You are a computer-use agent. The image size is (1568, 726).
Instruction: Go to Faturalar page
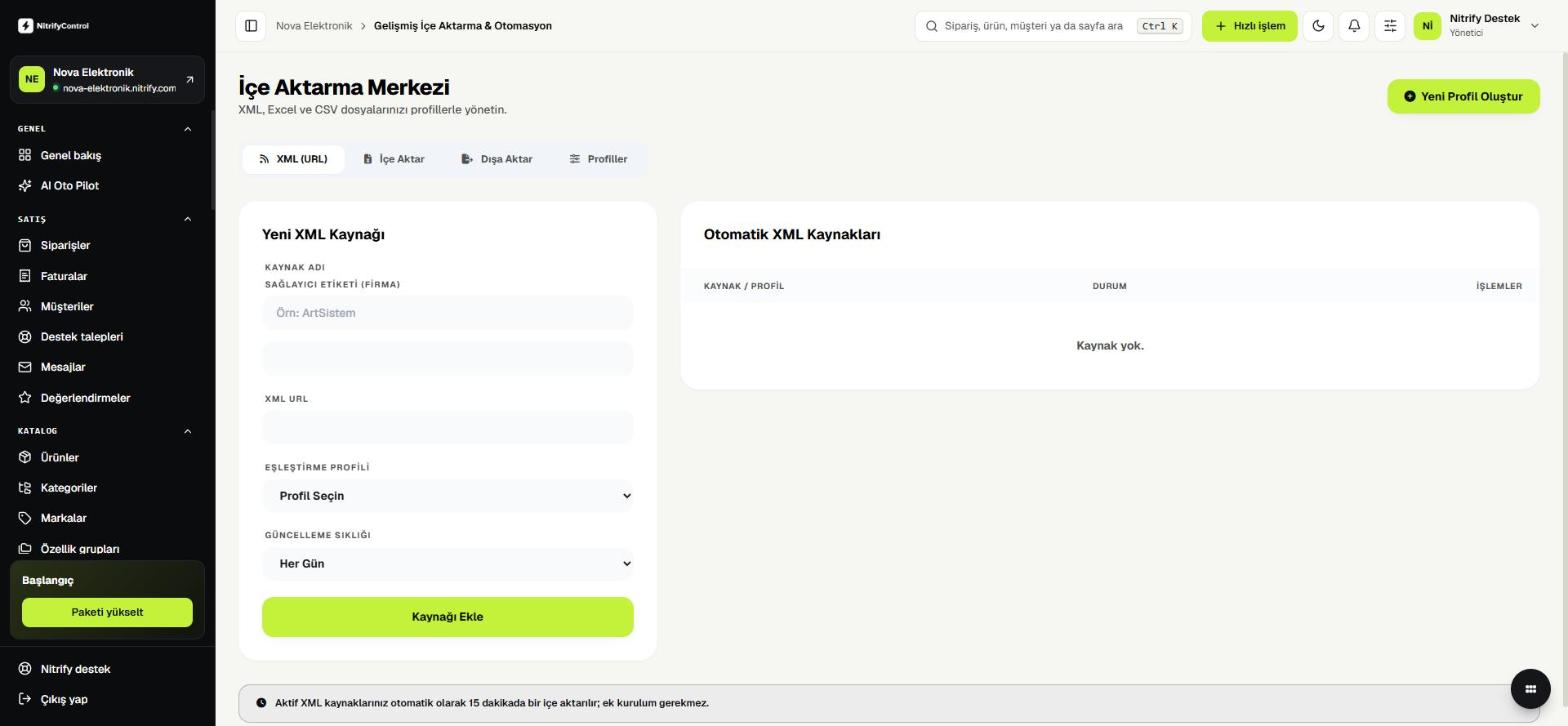coord(107,276)
